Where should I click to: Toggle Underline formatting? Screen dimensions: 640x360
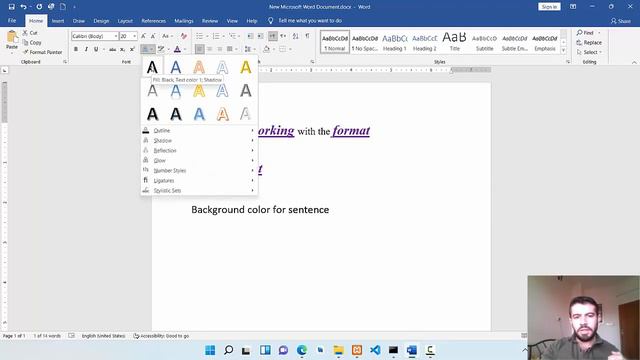coord(96,49)
